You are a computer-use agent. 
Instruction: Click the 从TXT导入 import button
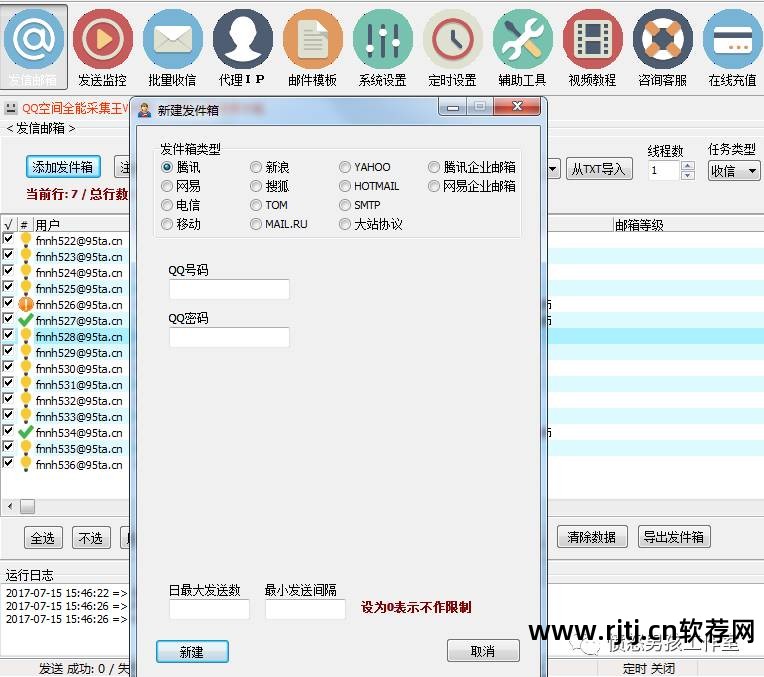[599, 169]
